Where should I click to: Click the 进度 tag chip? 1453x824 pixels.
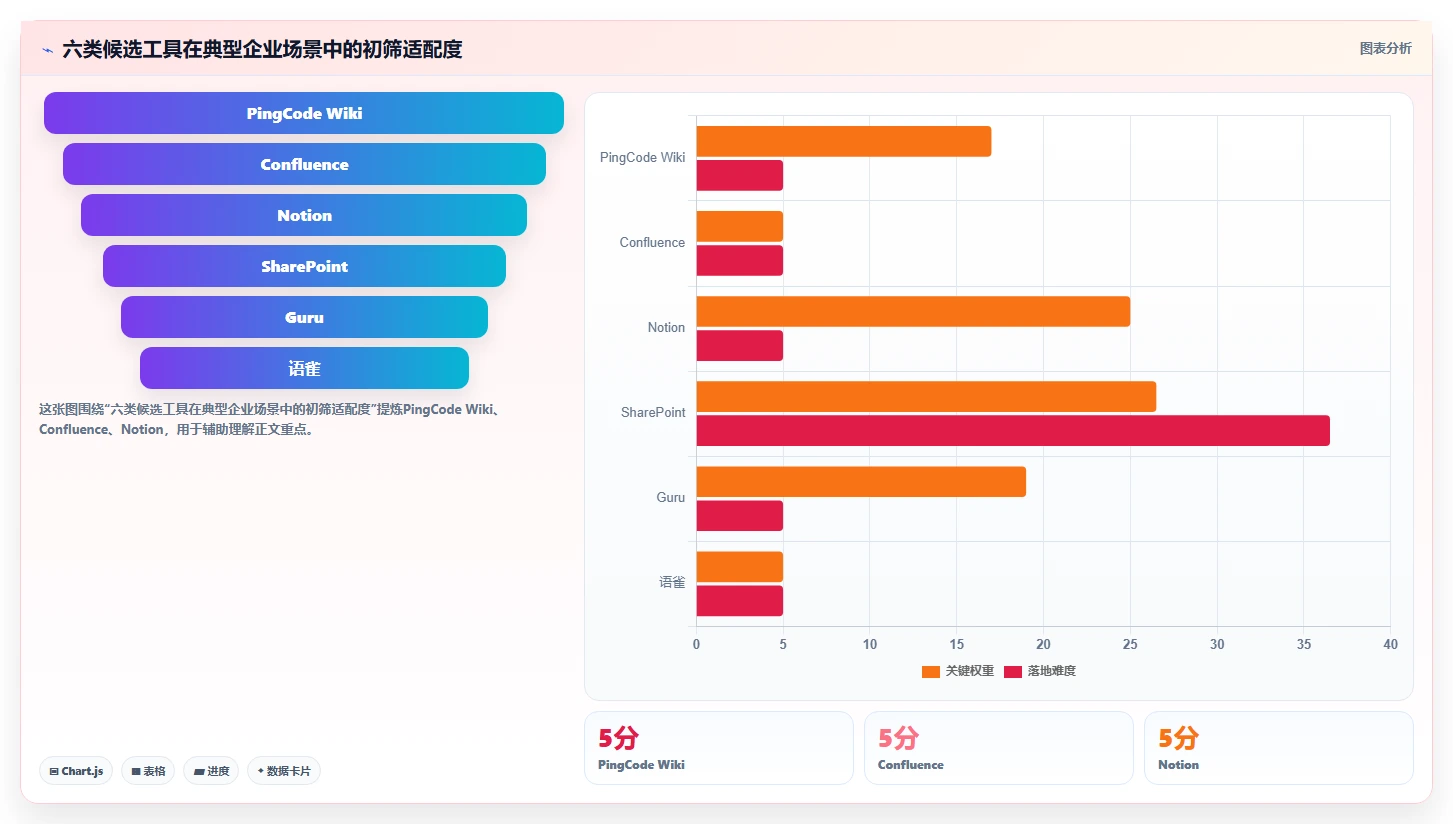[211, 771]
